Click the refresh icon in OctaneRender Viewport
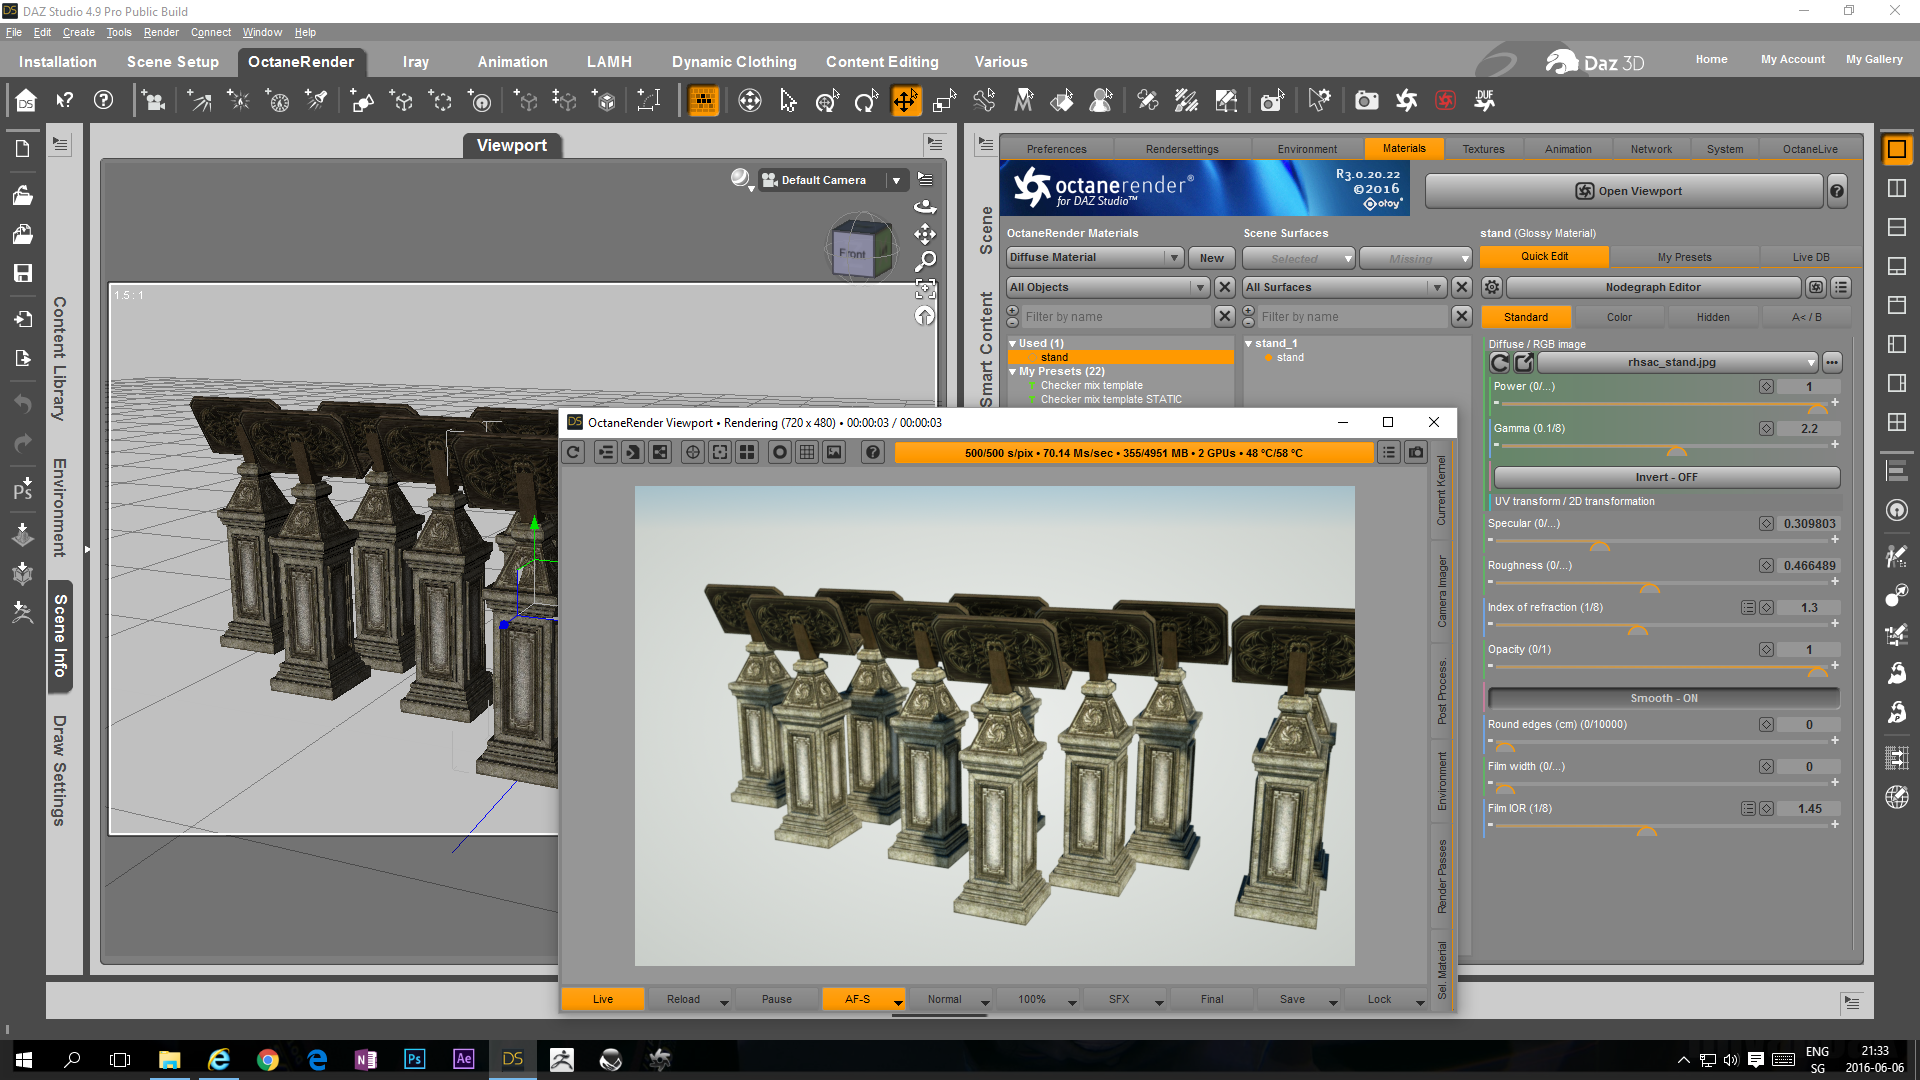The image size is (1920, 1080). coord(573,453)
